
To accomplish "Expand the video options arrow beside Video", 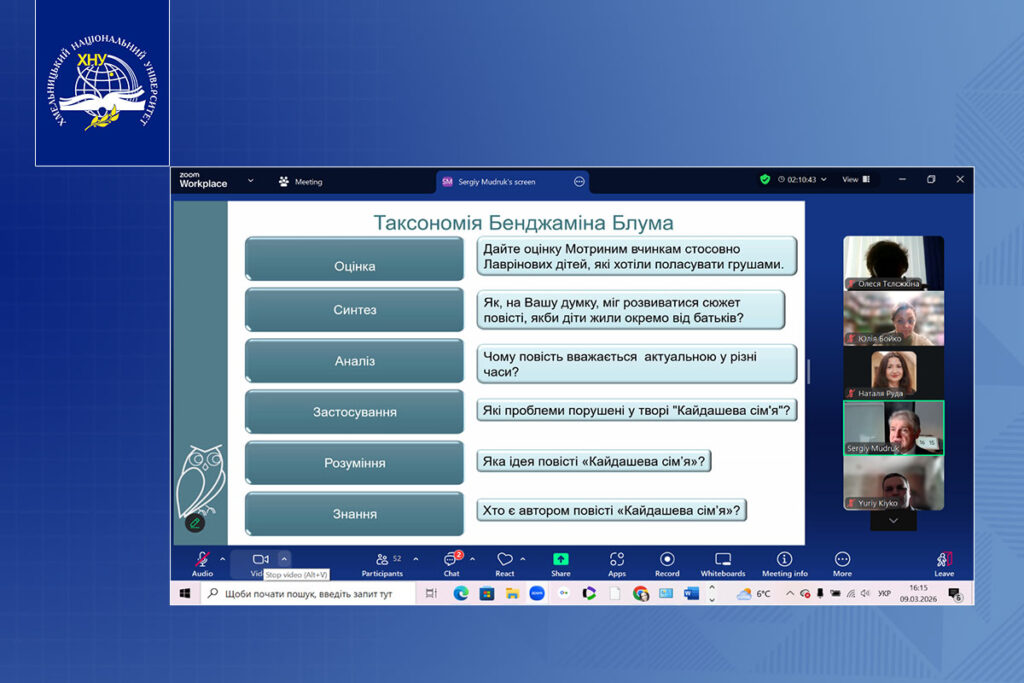I will click(x=284, y=559).
